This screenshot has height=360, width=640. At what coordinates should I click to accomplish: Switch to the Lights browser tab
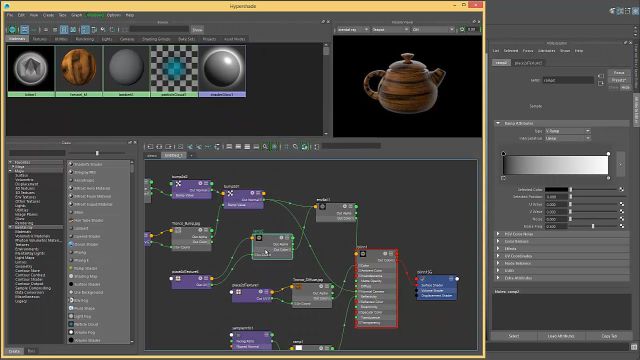[x=107, y=39]
